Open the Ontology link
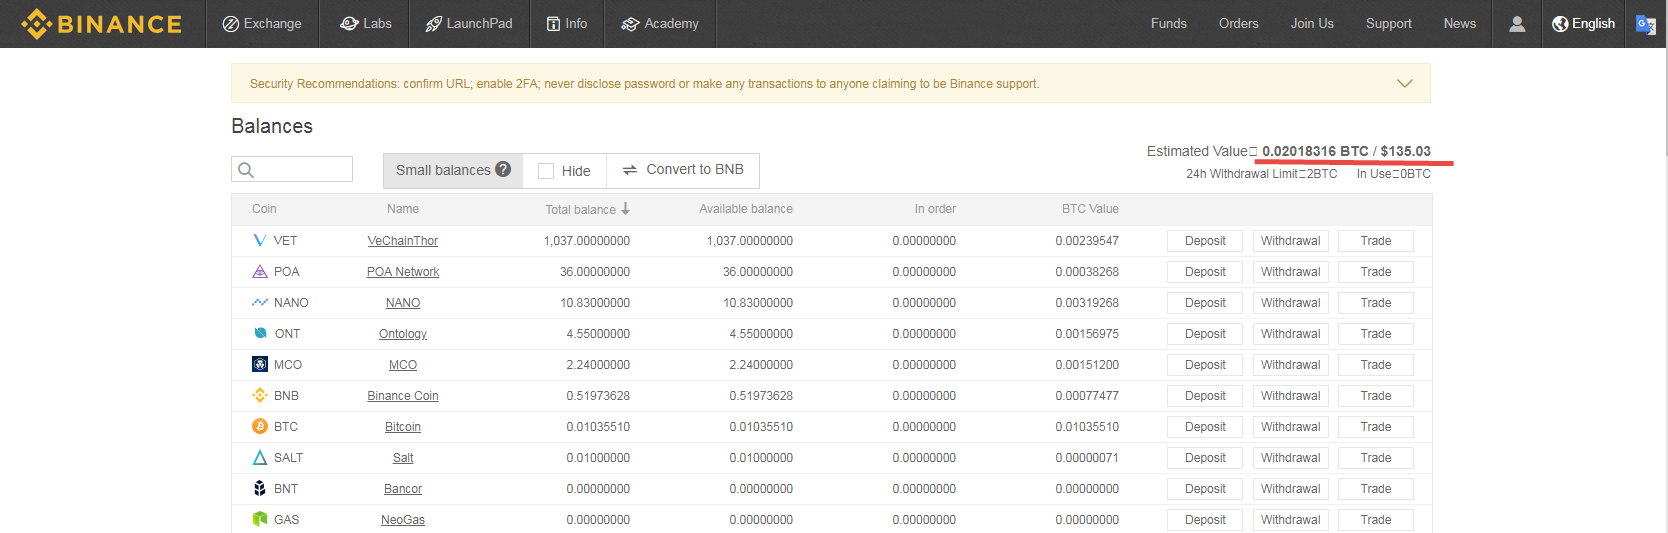This screenshot has width=1668, height=533. pos(403,334)
